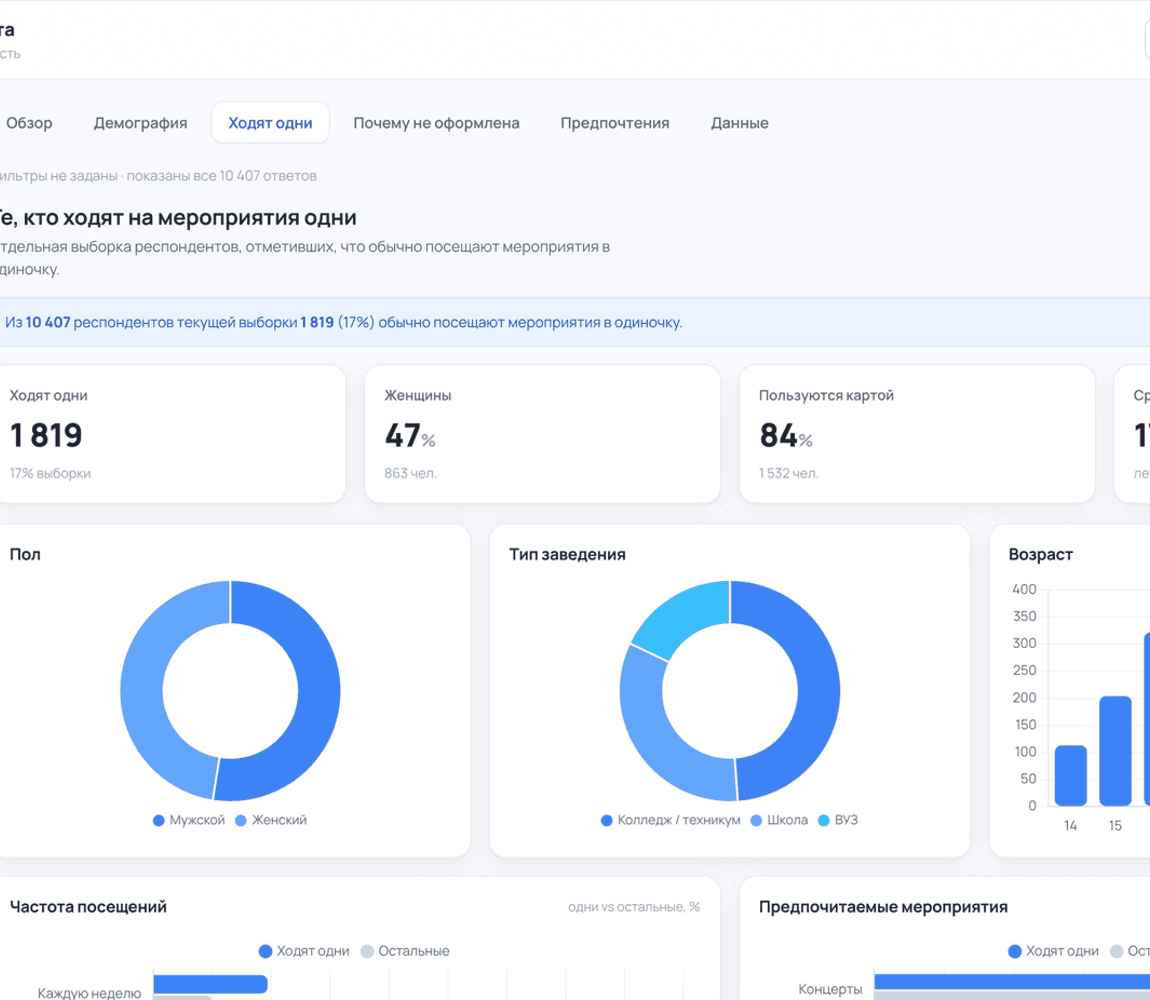Click the 'одни vs остальные, %' note
The width and height of the screenshot is (1150, 1000).
pyautogui.click(x=634, y=908)
